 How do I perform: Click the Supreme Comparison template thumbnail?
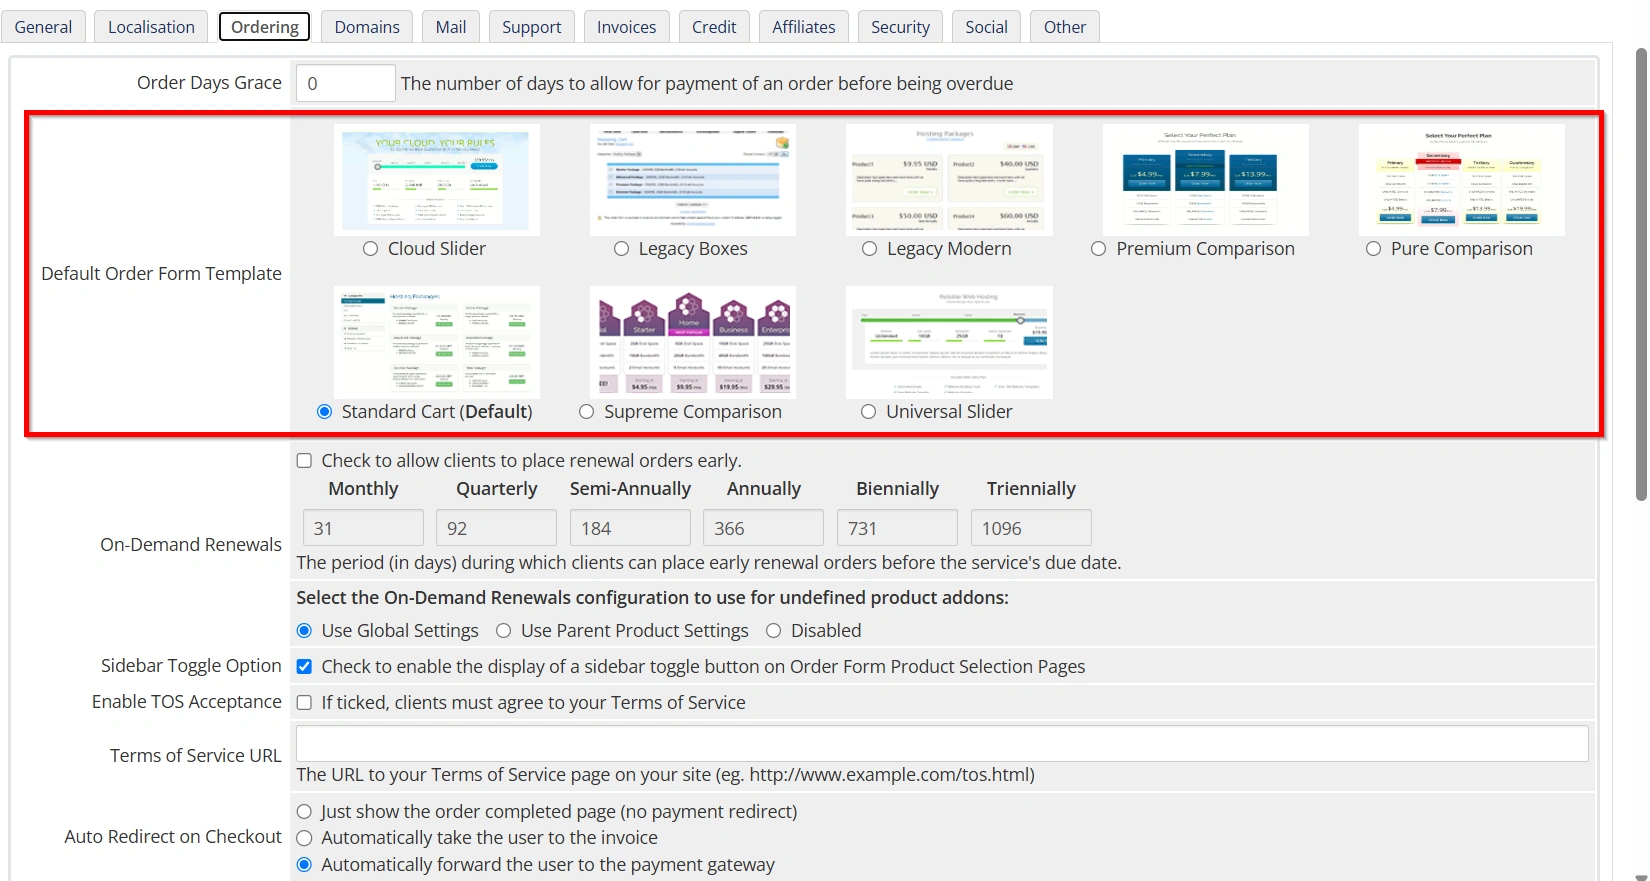click(x=693, y=342)
